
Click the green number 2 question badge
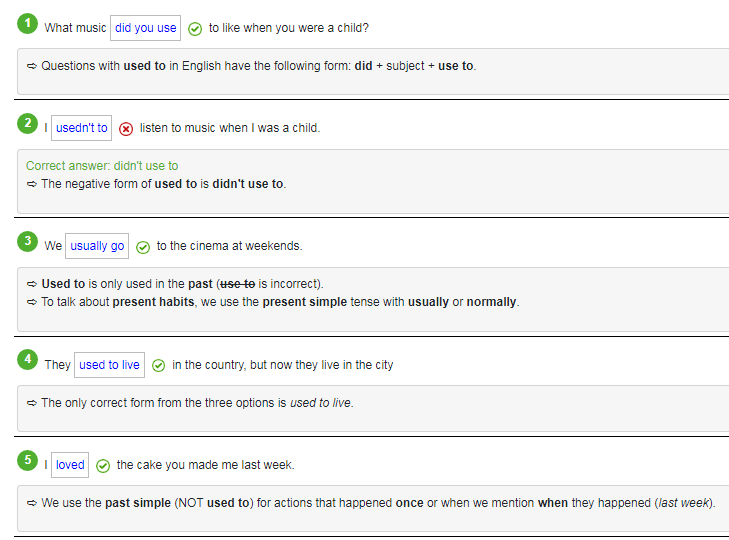tap(28, 123)
